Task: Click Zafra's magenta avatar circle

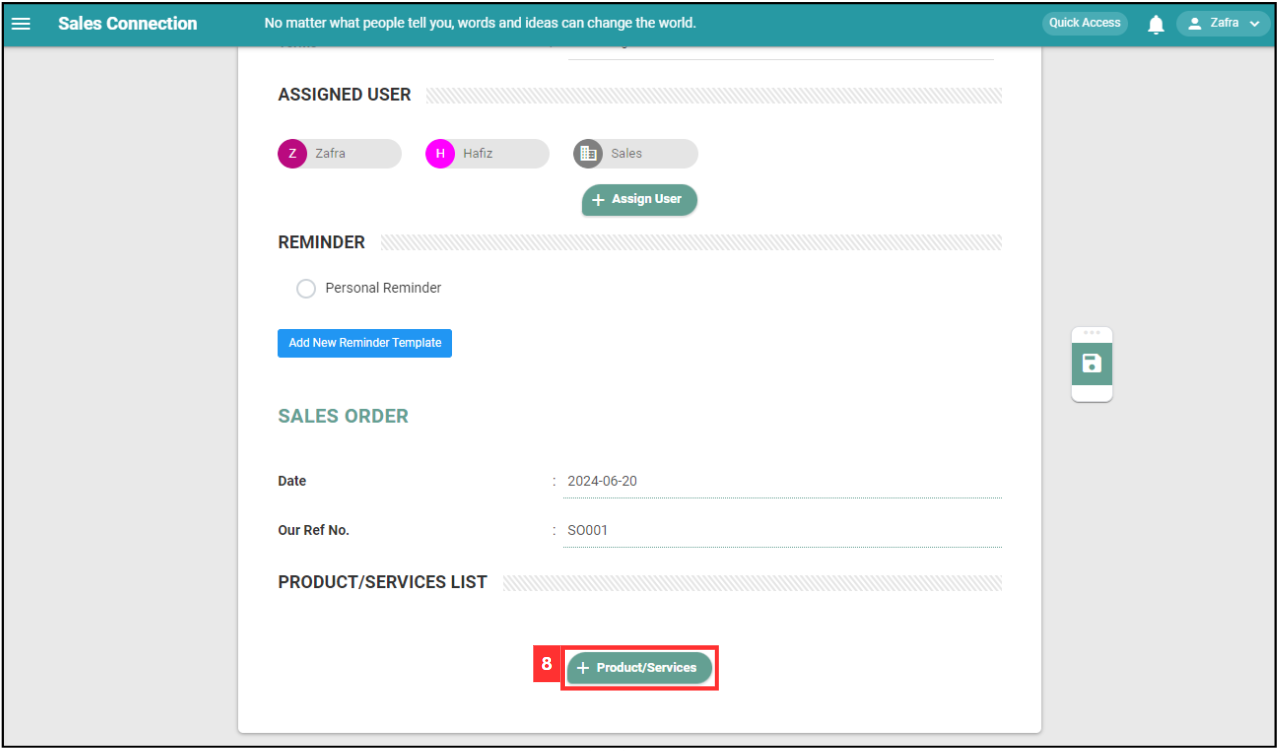Action: (292, 153)
